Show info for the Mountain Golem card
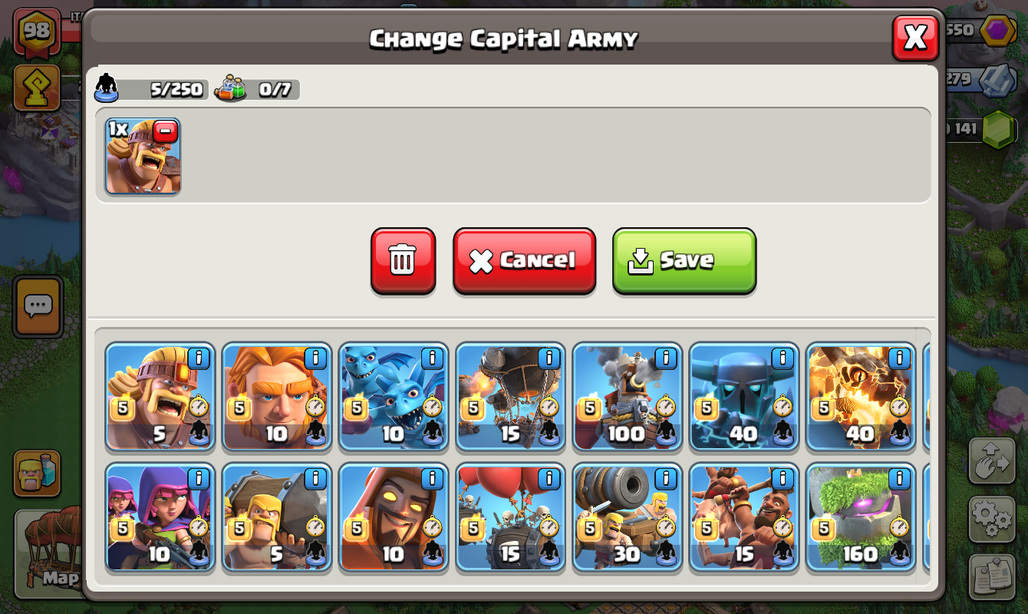Screen dimensions: 1028x614 click(x=899, y=479)
